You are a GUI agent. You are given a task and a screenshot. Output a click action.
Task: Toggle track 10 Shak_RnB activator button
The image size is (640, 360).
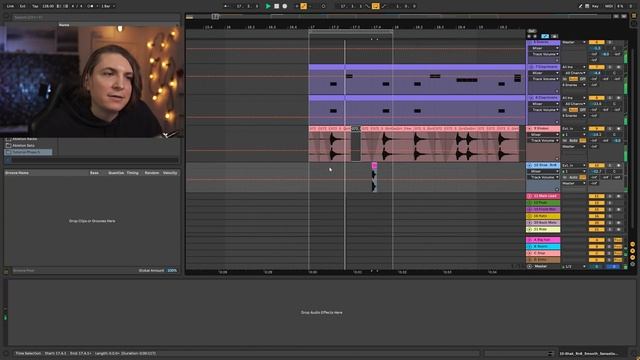click(596, 165)
